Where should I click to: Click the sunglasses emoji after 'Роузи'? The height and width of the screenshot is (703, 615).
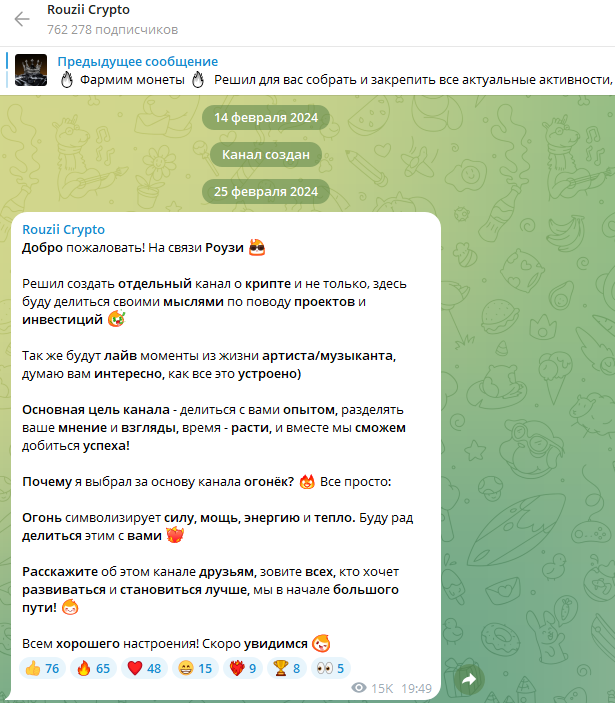click(x=257, y=247)
